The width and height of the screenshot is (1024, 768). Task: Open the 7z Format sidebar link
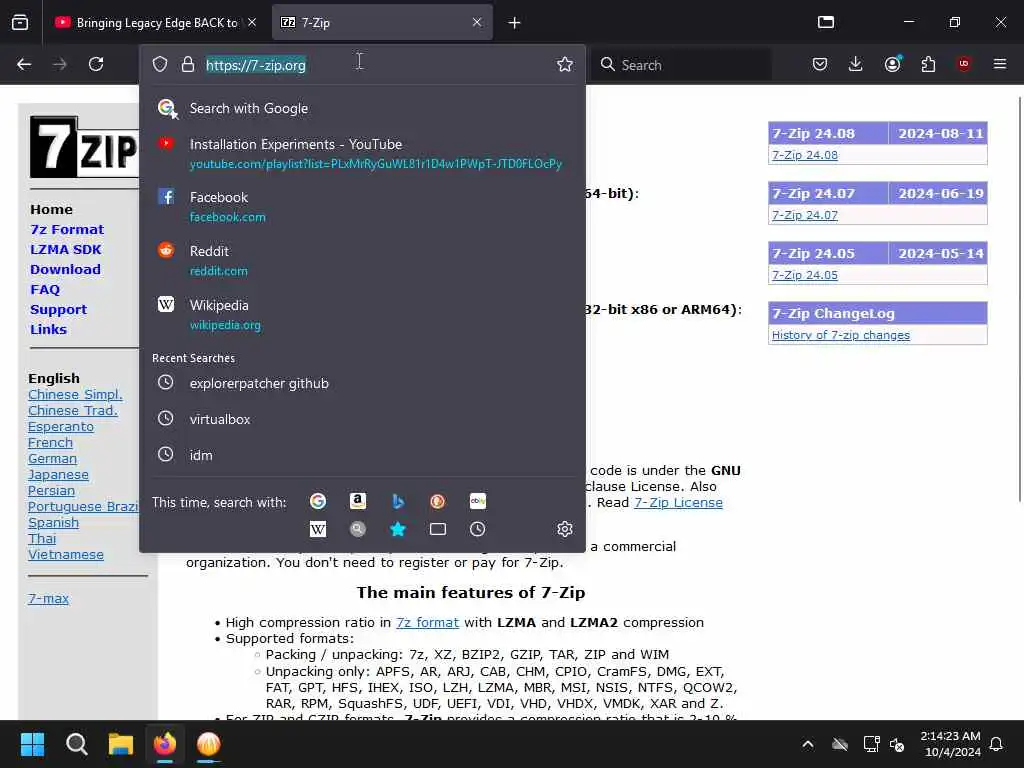pos(67,229)
